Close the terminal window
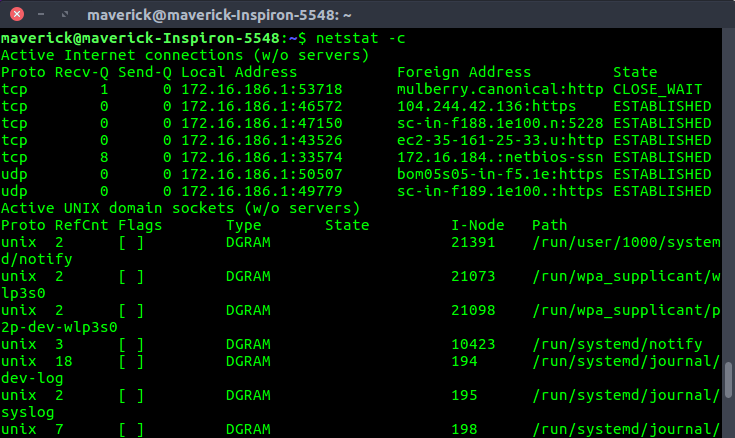The width and height of the screenshot is (735, 438). [x=15, y=15]
